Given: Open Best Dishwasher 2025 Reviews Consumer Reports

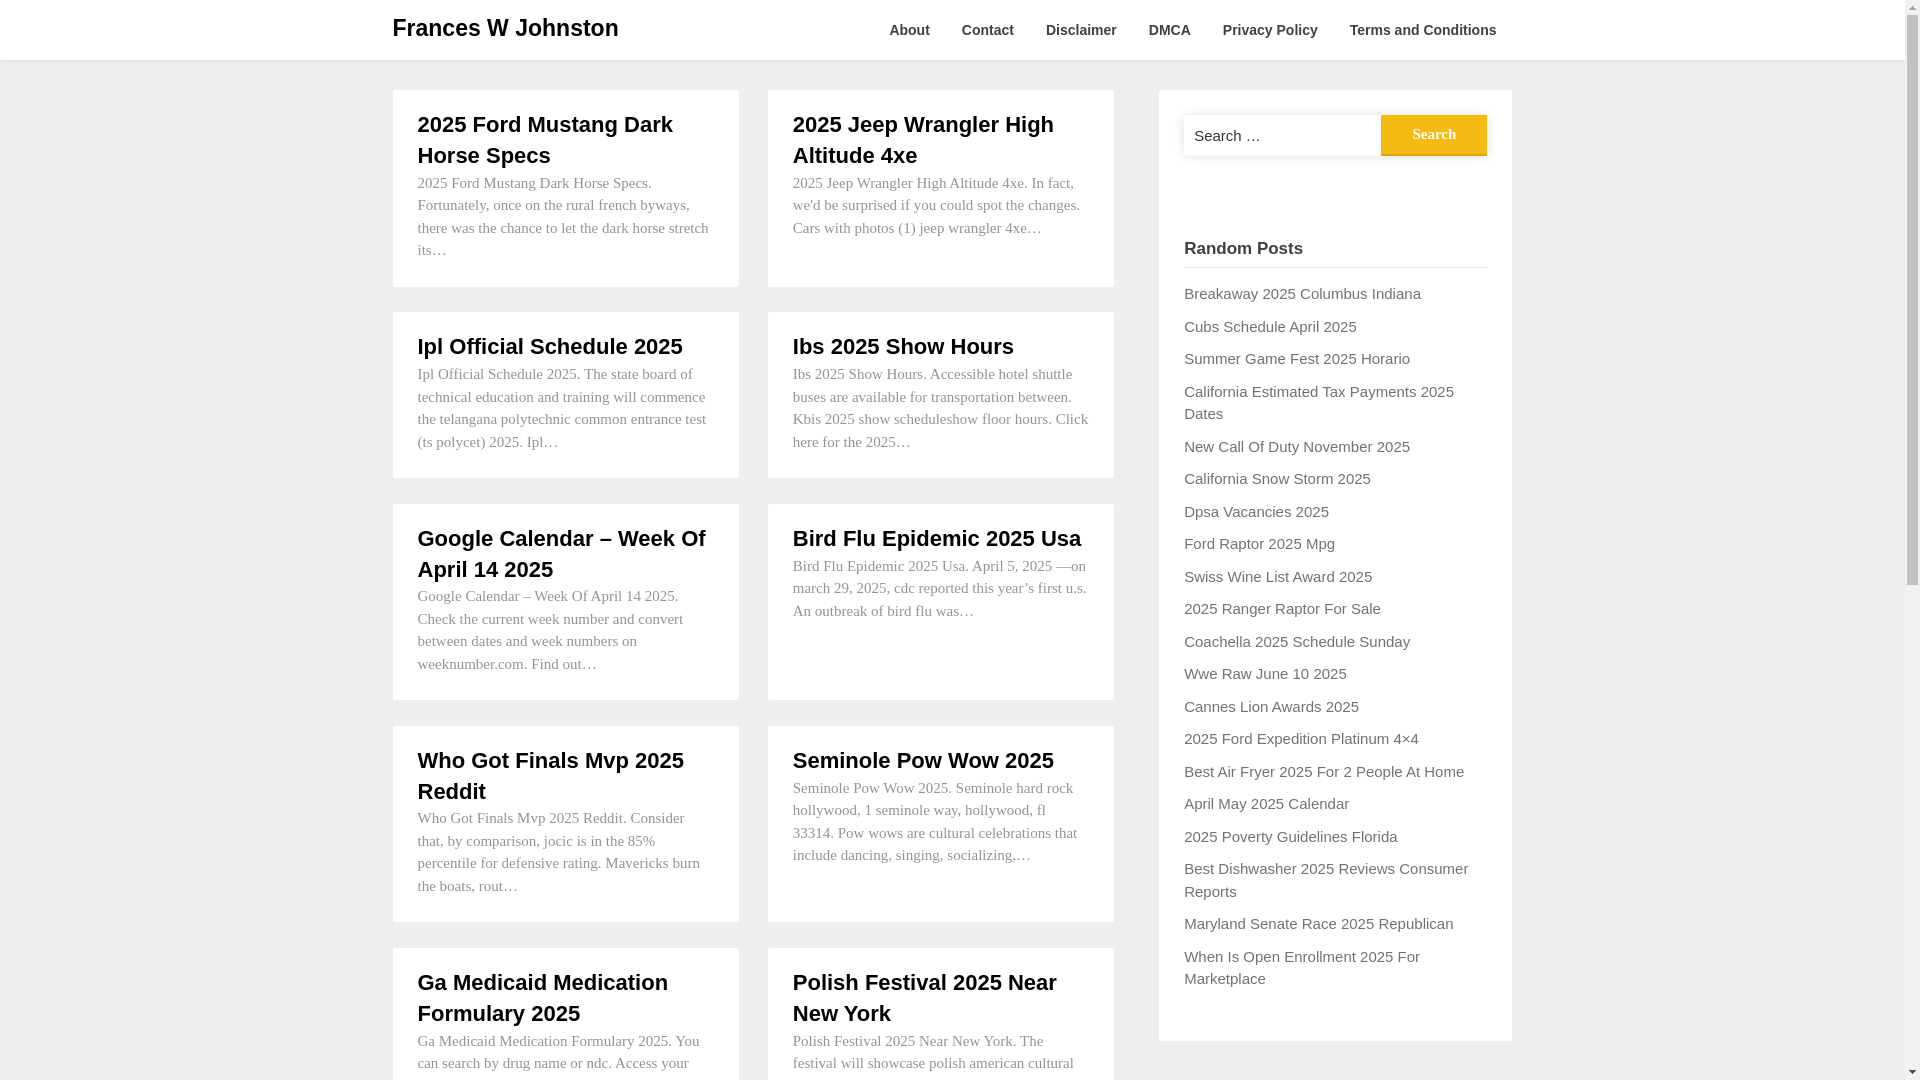Looking at the screenshot, I should tap(1326, 880).
